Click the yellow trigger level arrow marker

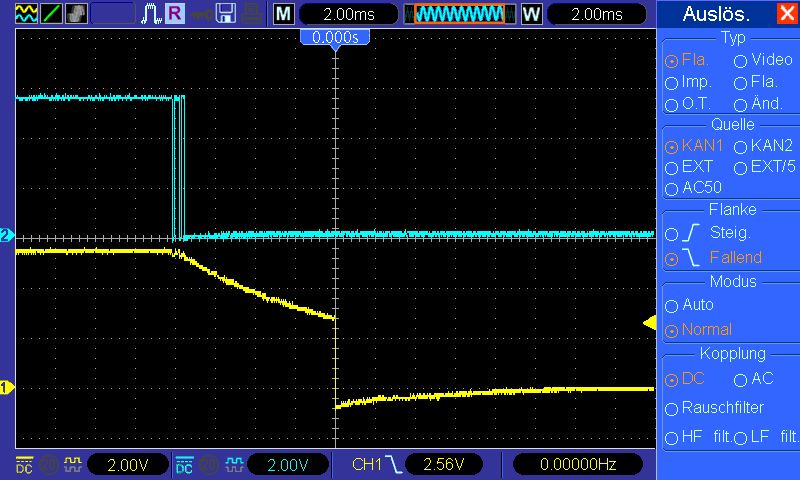click(649, 322)
